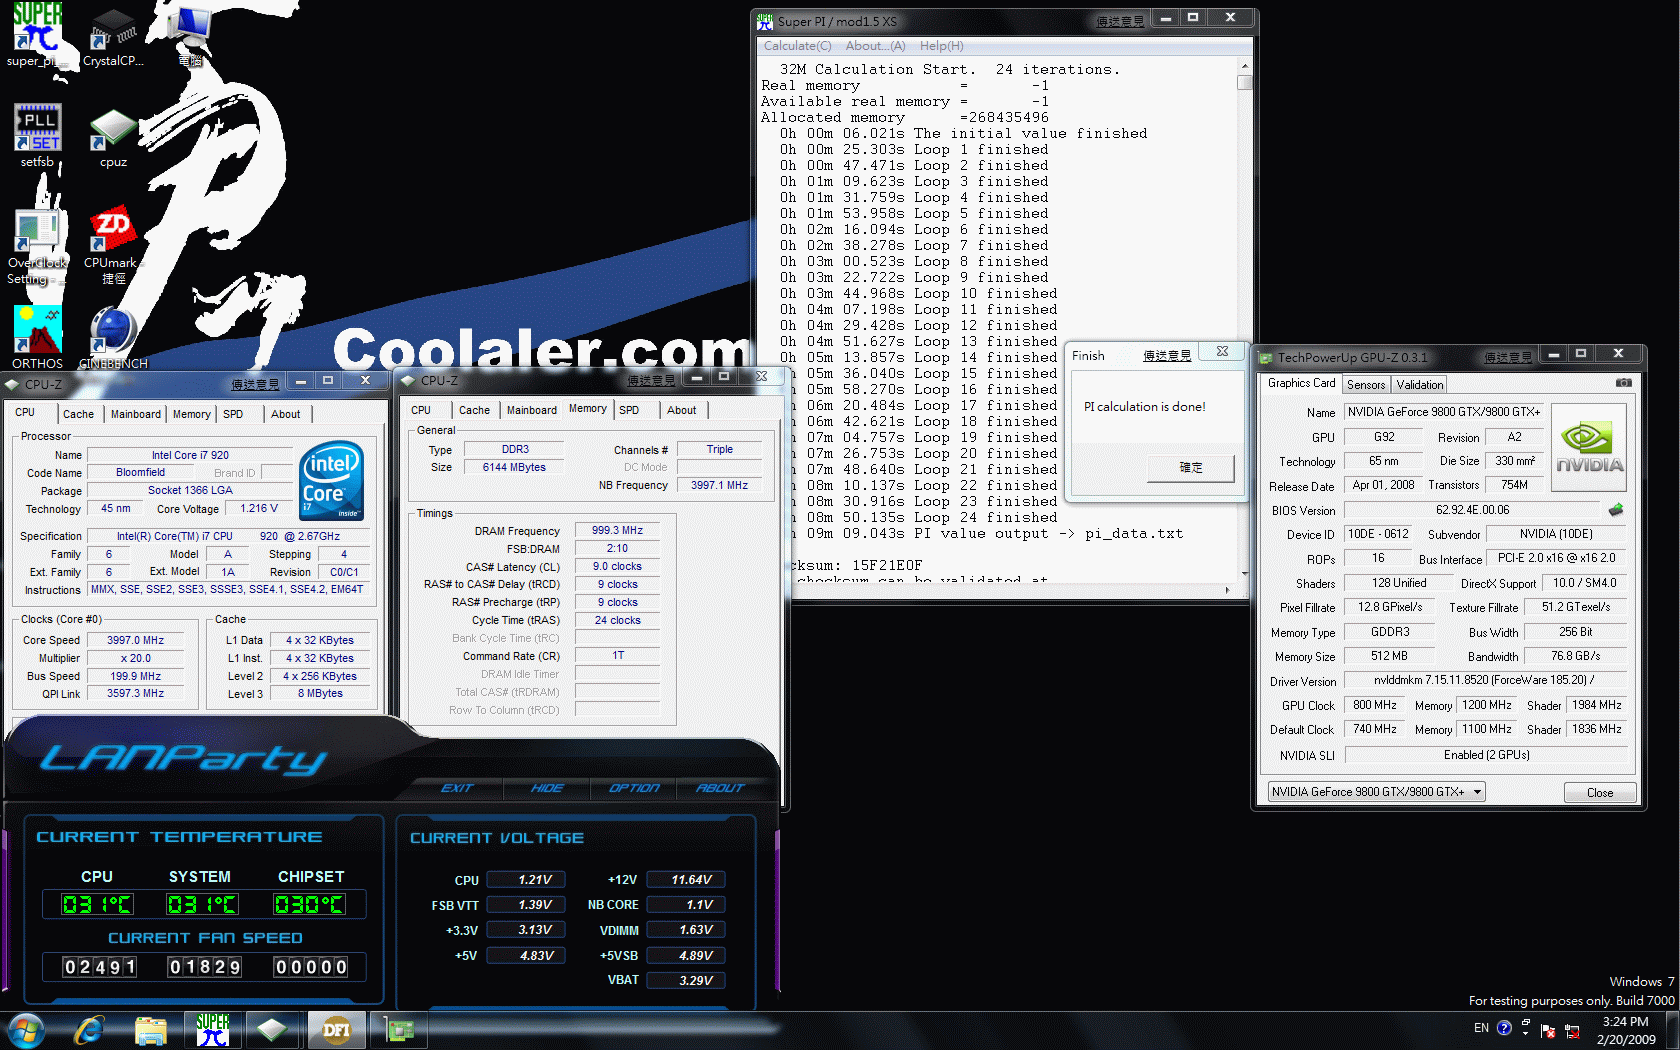Select About tab in right CPU-Z window
Screen dimensions: 1680x1050
682,410
